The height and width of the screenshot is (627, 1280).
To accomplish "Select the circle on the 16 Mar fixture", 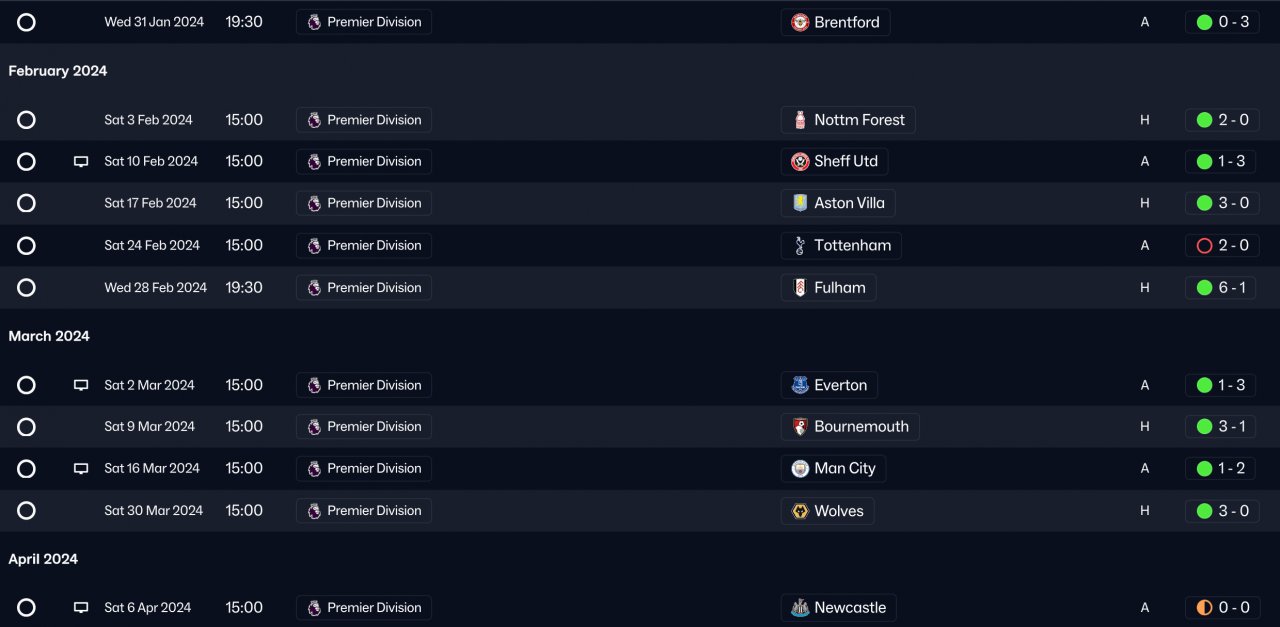I will [27, 469].
